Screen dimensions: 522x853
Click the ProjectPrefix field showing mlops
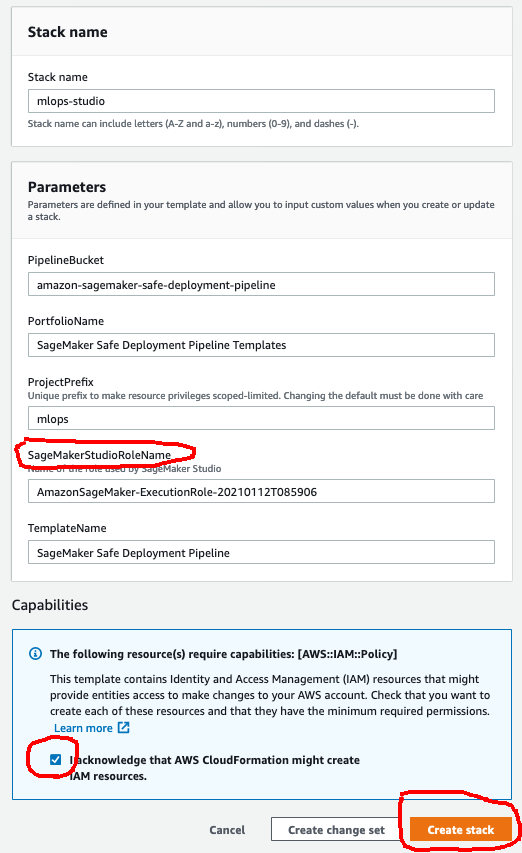(261, 418)
